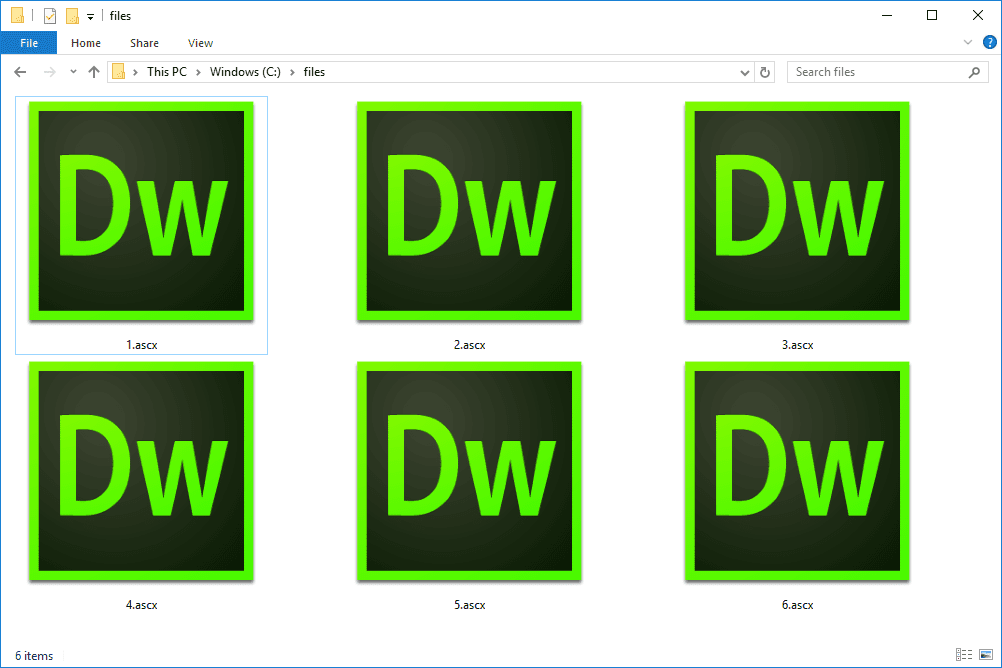1002x668 pixels.
Task: Click the Properties quick access icon
Action: pos(50,15)
